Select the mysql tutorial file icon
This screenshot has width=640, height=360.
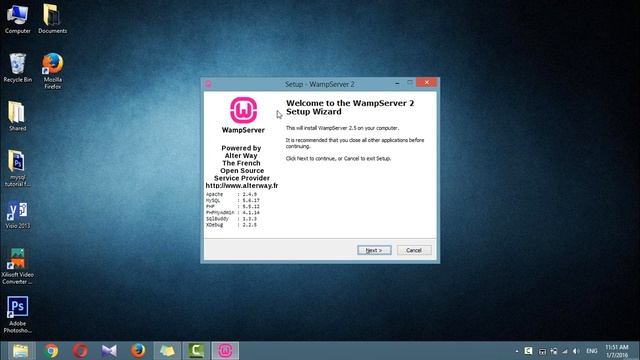point(17,168)
